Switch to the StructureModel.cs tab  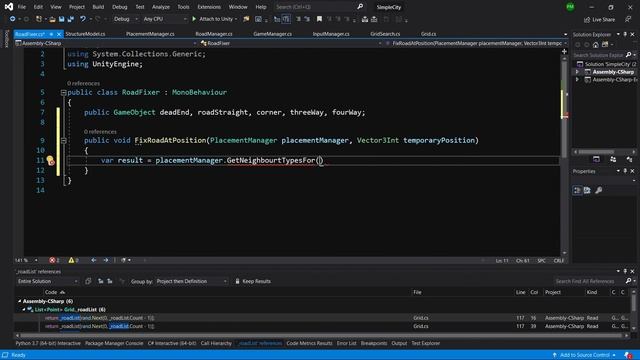pyautogui.click(x=85, y=34)
